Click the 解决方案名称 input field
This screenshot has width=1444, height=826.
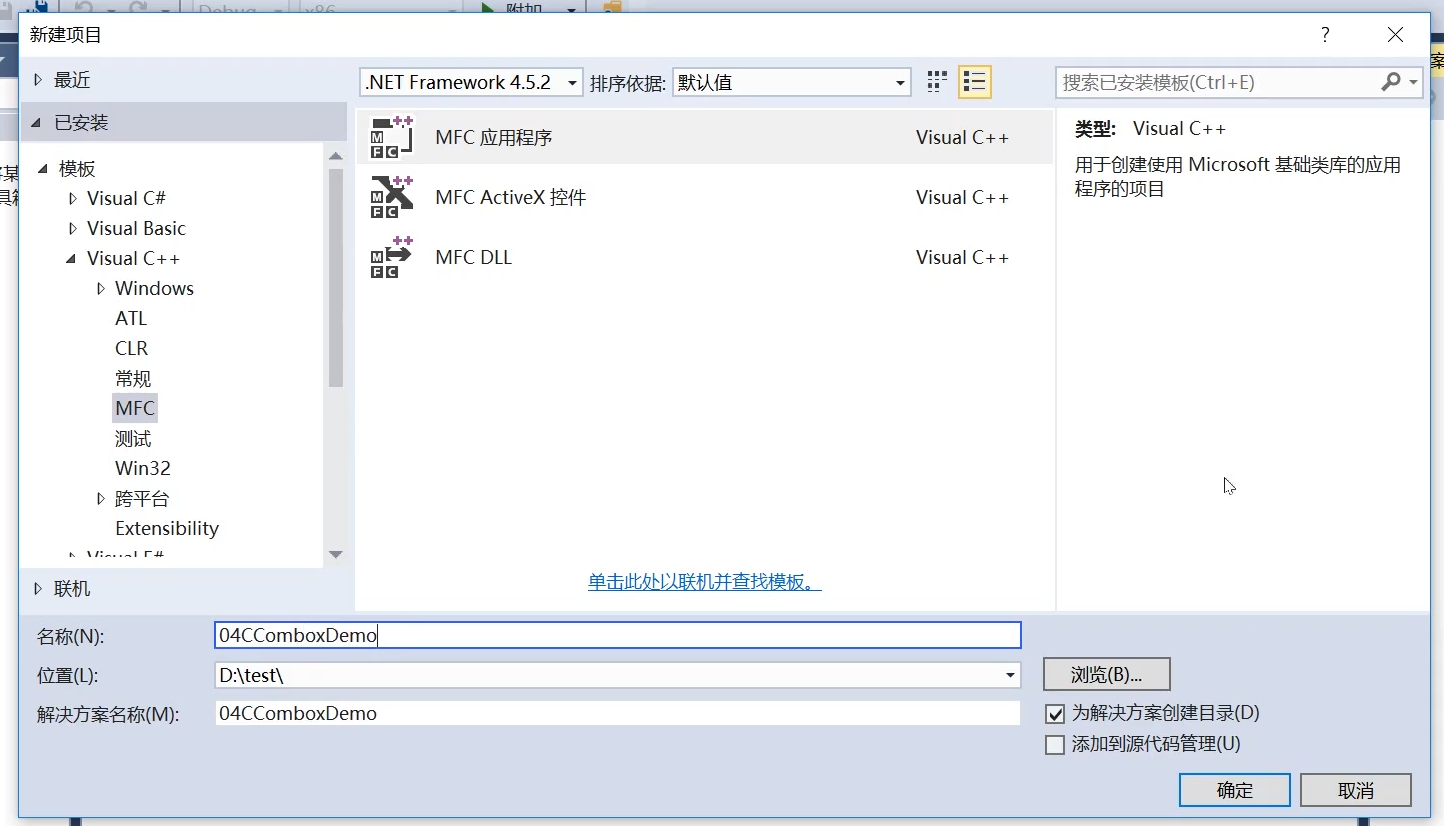coord(618,713)
